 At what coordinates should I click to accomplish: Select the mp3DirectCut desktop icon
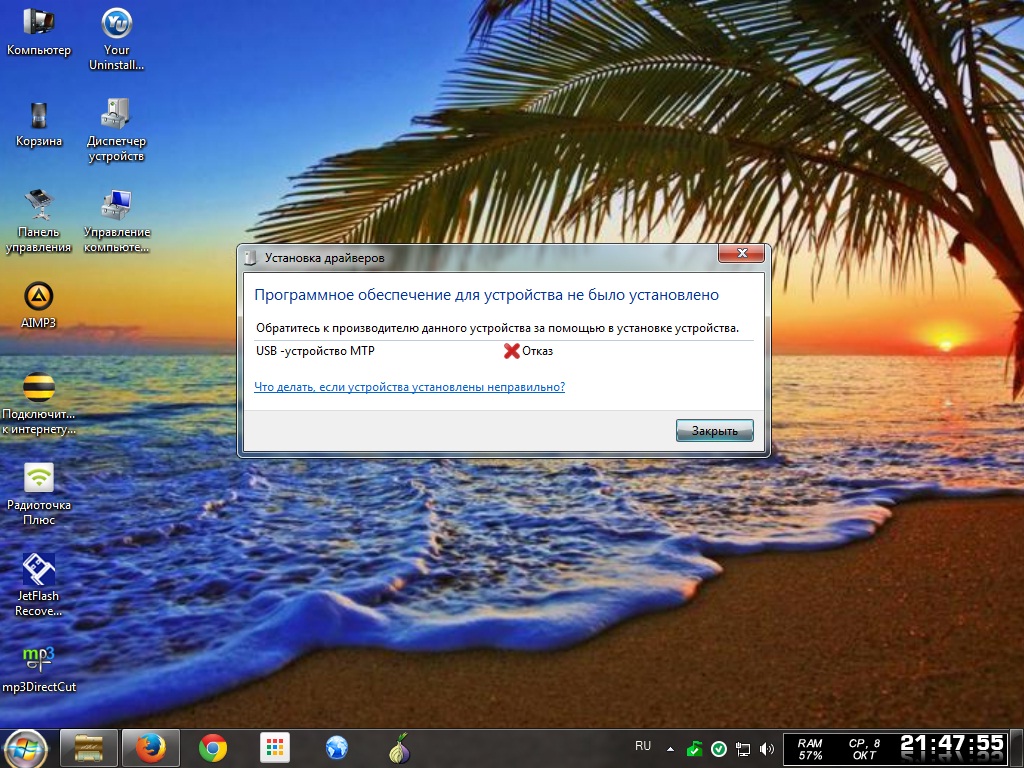[x=39, y=659]
